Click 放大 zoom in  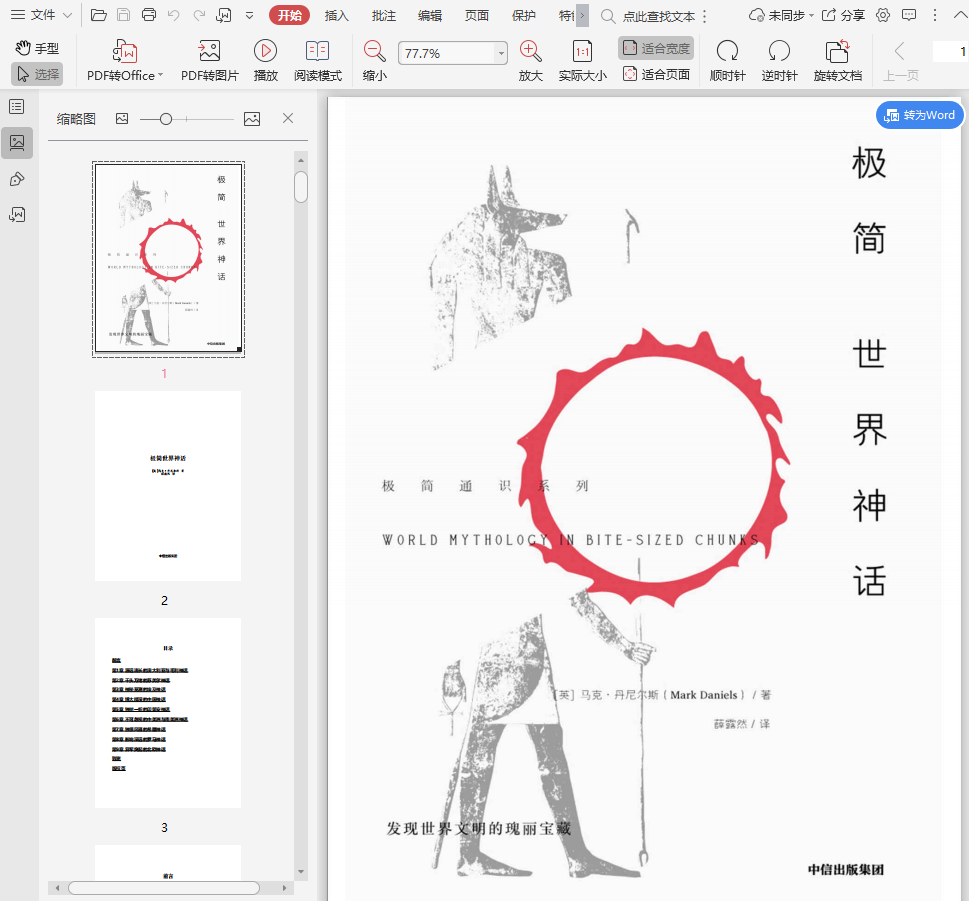[x=530, y=61]
